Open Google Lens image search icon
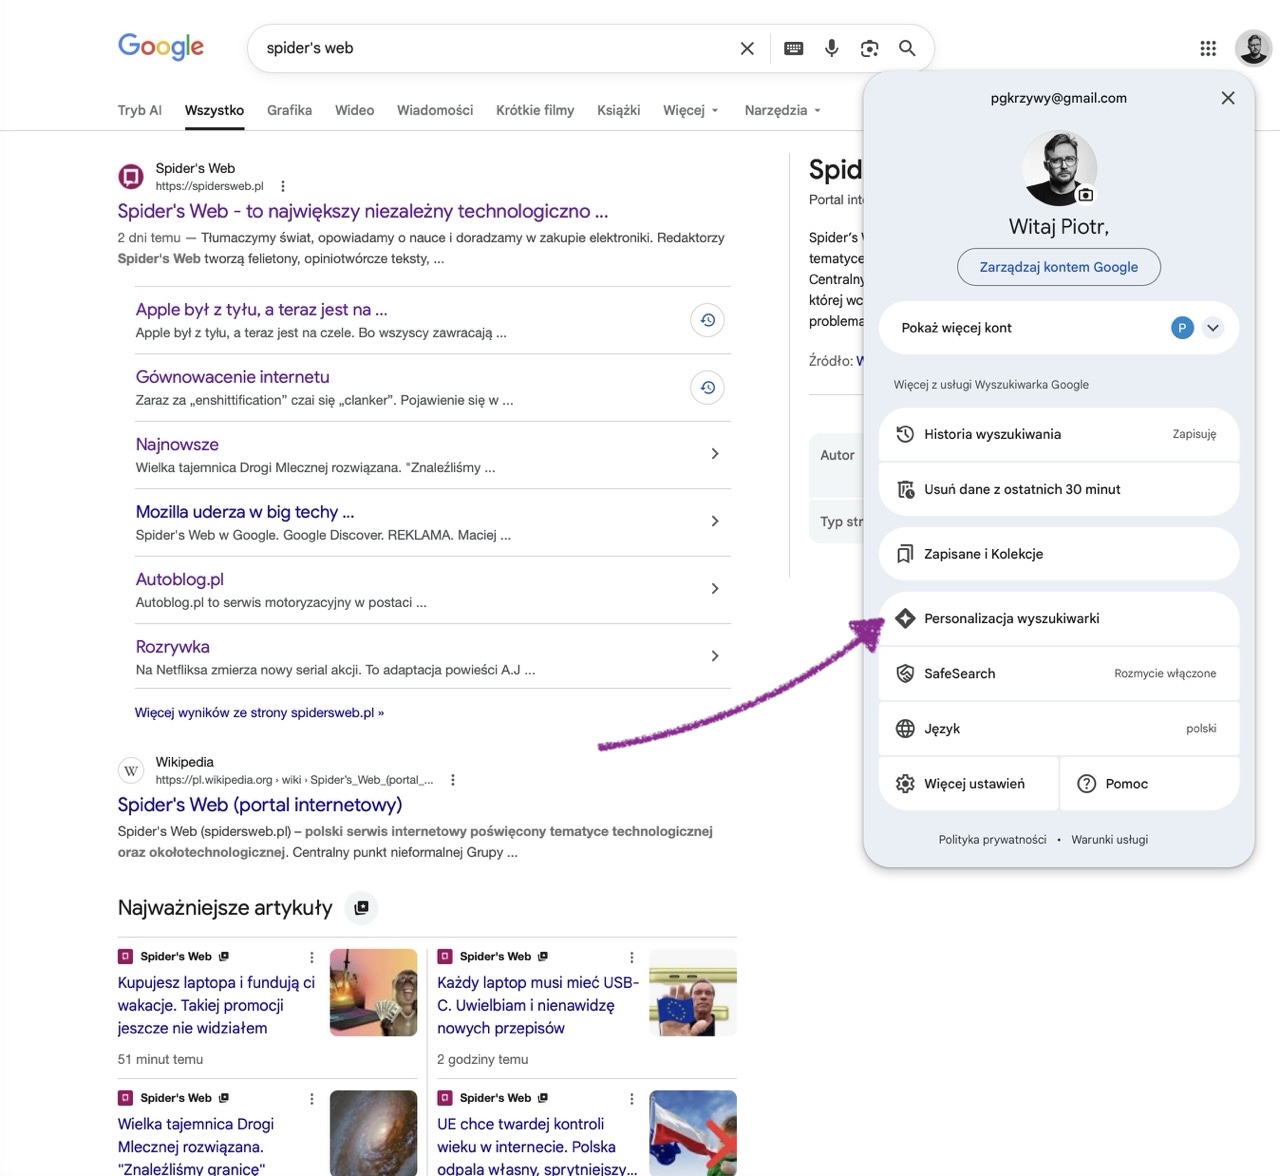 (x=869, y=48)
